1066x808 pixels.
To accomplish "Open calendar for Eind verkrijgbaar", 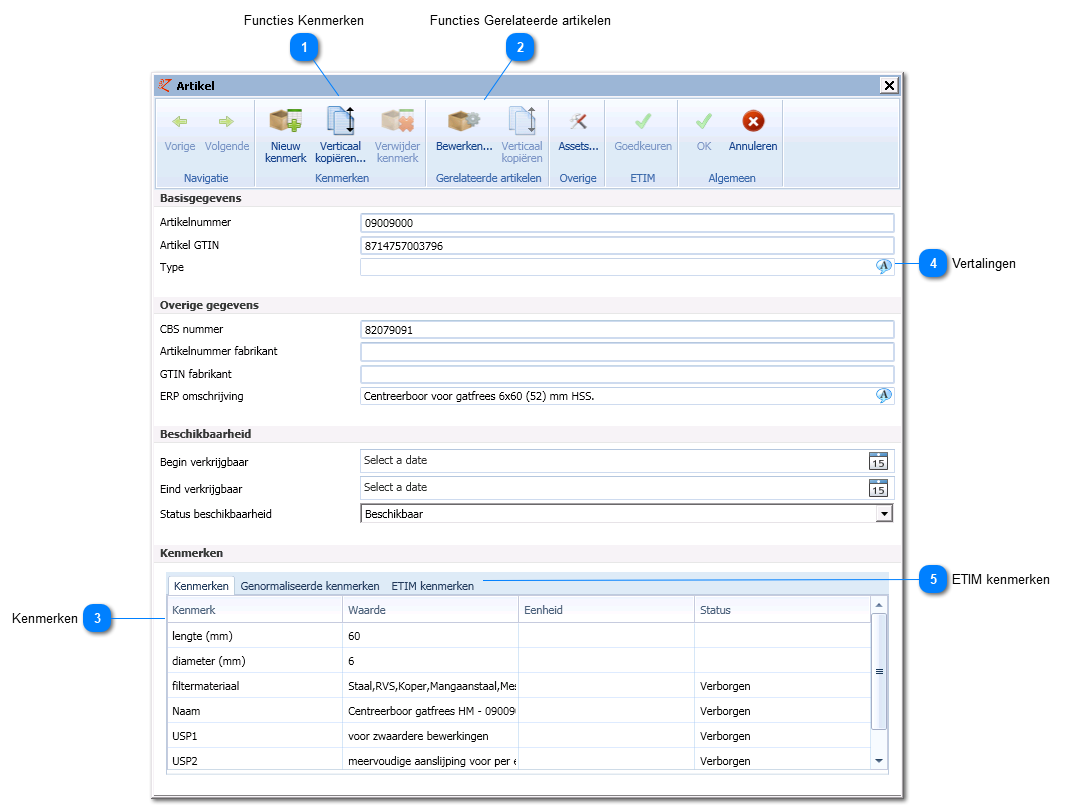I will (878, 488).
